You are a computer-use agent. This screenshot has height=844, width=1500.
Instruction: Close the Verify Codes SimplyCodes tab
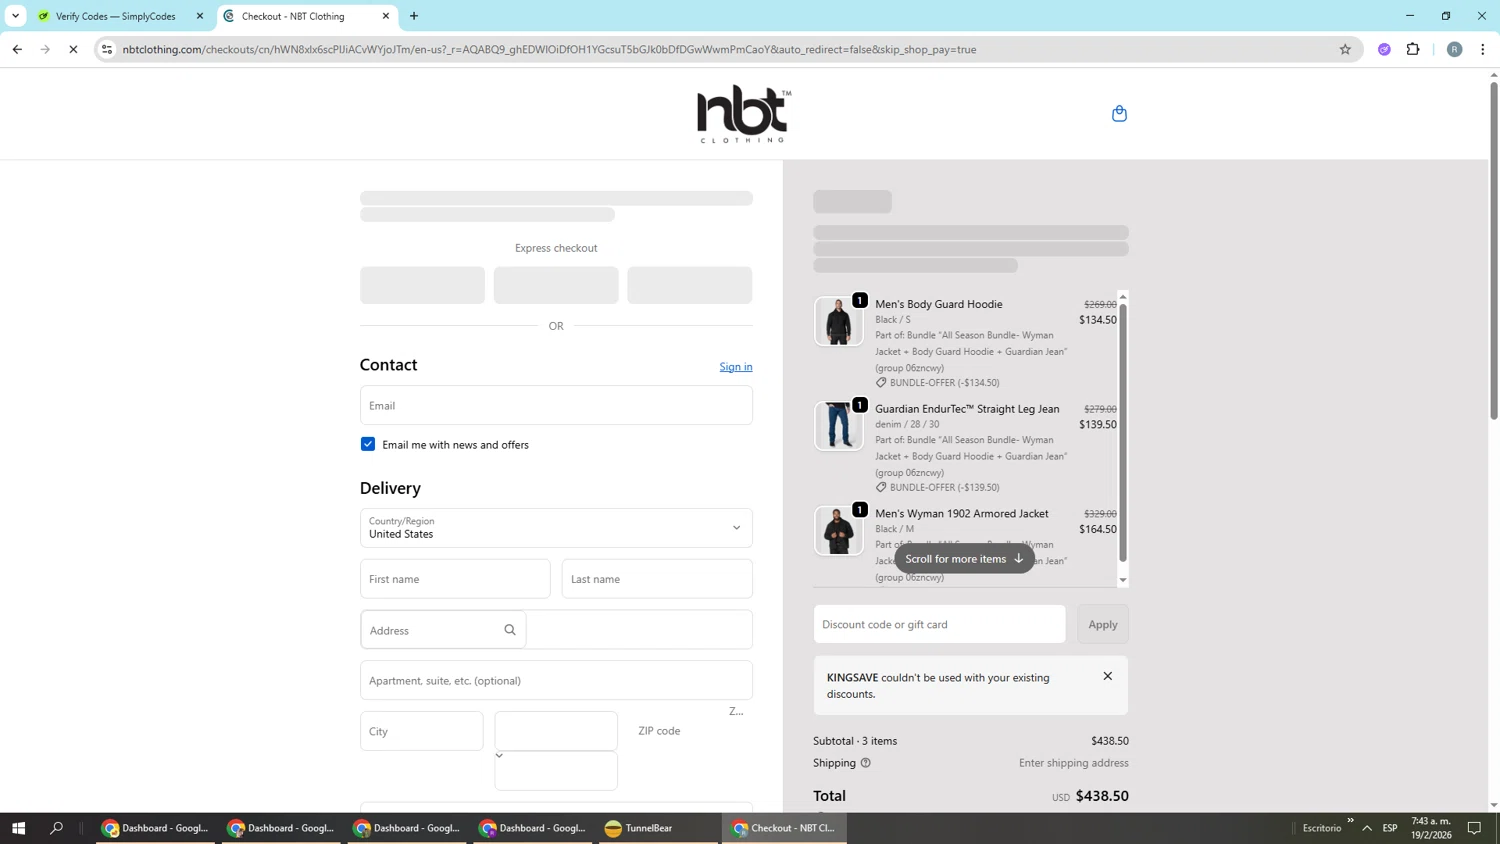(x=200, y=16)
